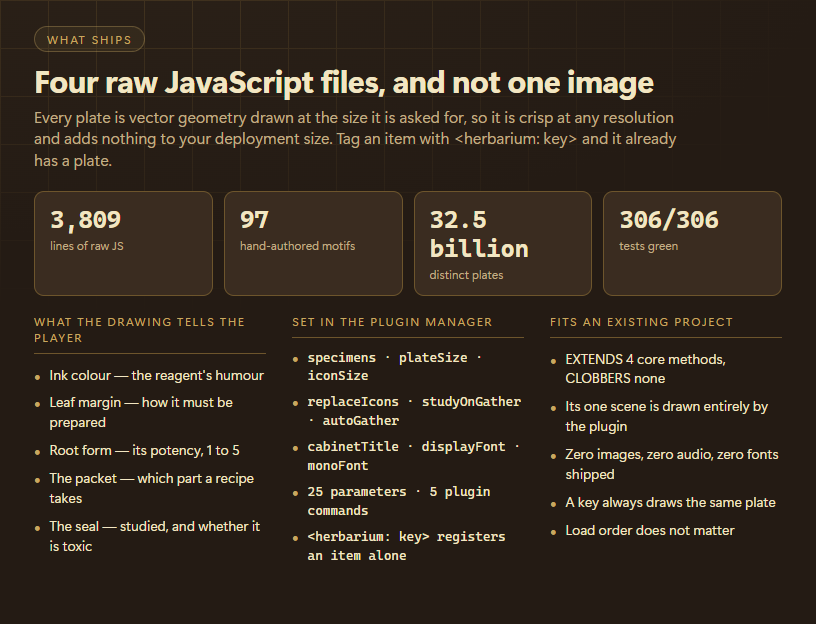Image resolution: width=816 pixels, height=624 pixels.
Task: Click the "3,809" lines of raw JS card
Action: (123, 244)
